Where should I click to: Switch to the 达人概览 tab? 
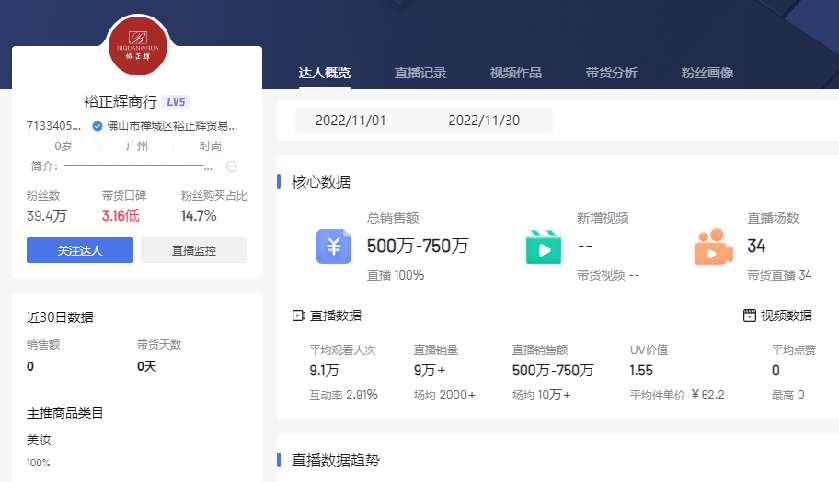pos(324,73)
